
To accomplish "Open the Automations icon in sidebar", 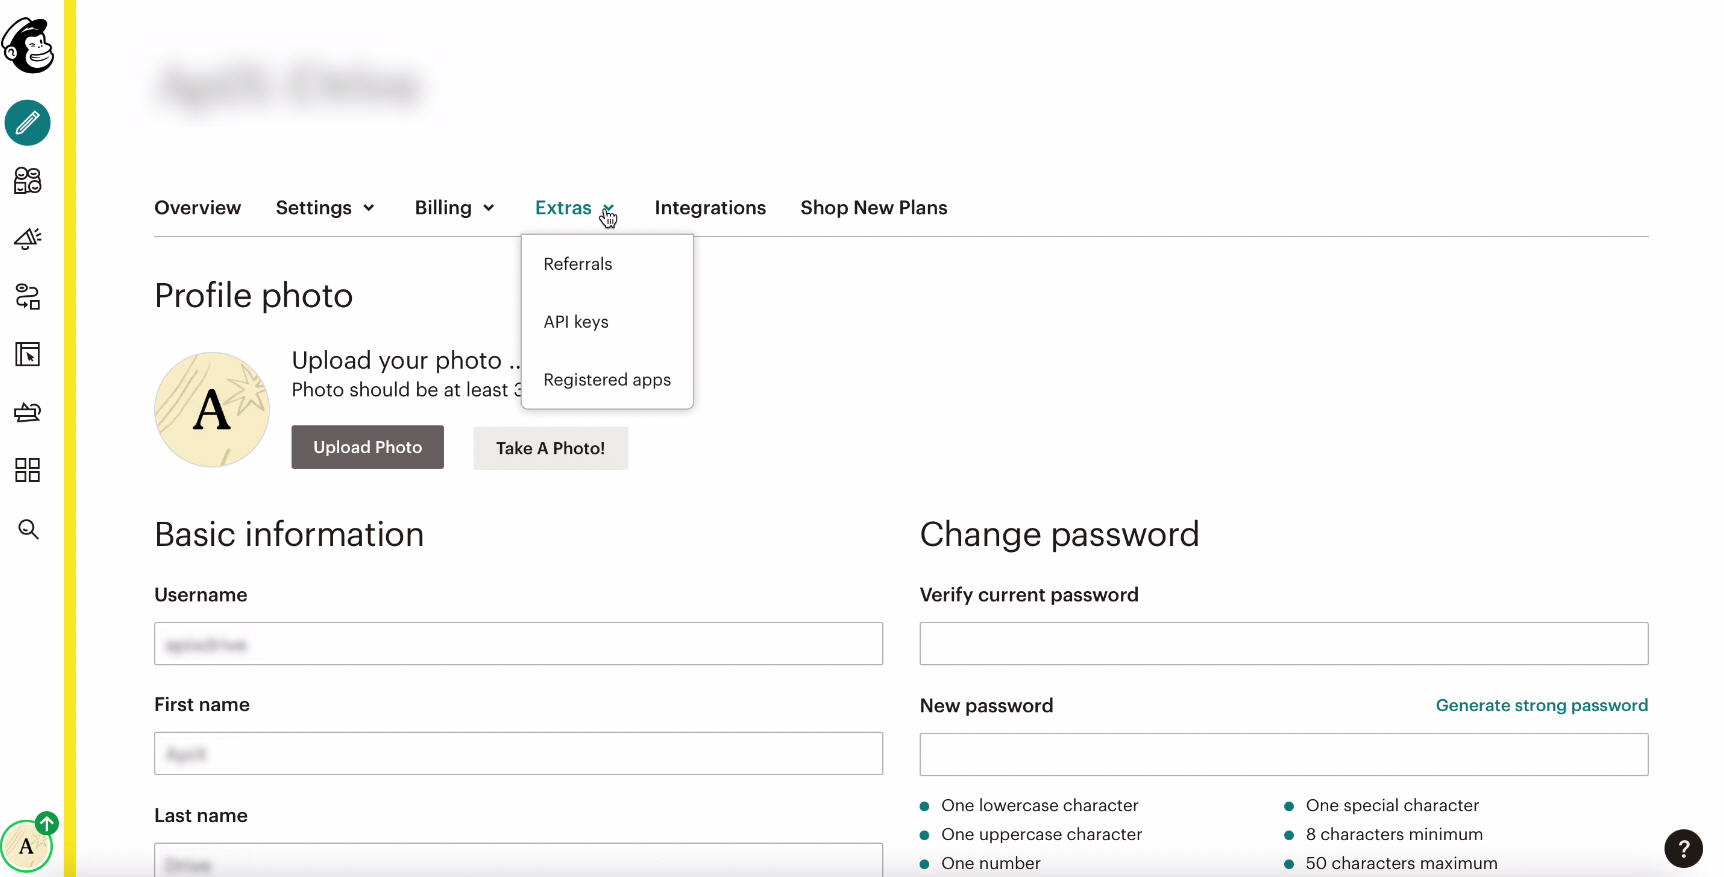I will click(28, 296).
